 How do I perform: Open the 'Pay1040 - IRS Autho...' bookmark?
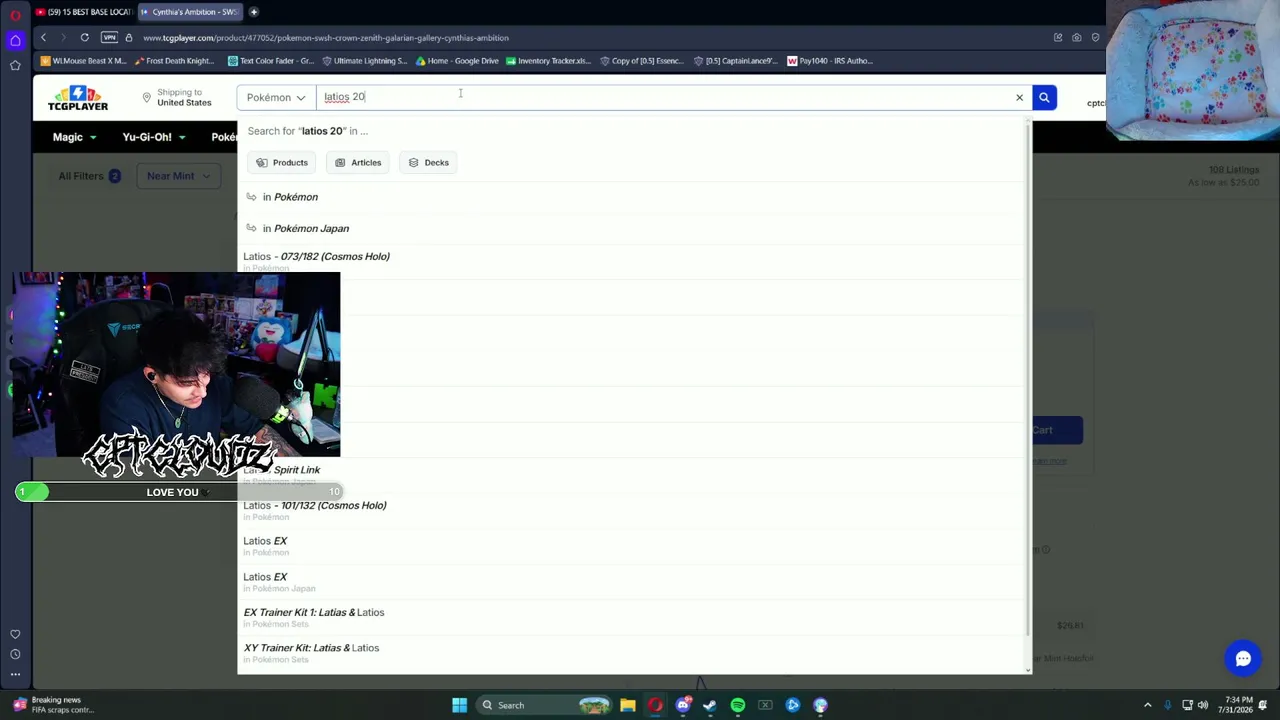[830, 61]
